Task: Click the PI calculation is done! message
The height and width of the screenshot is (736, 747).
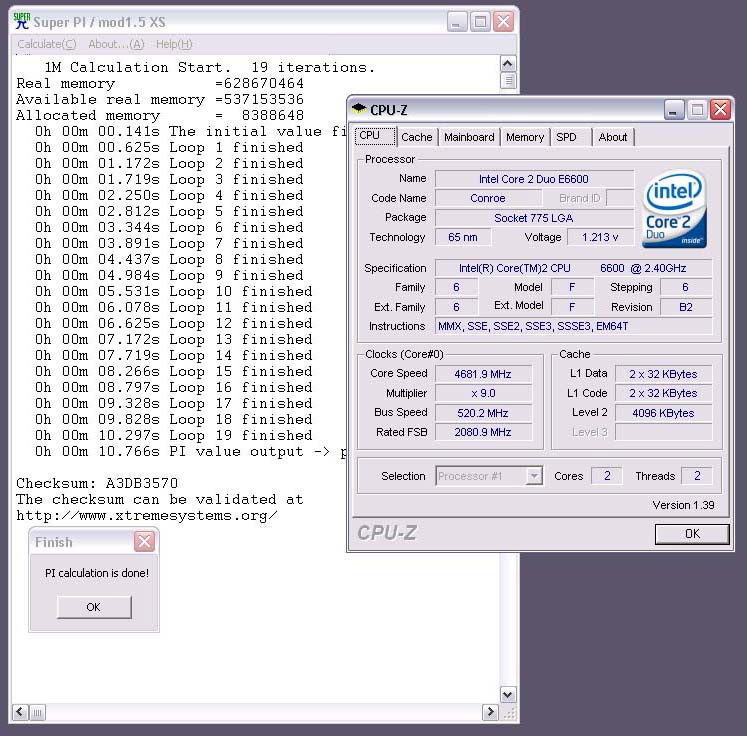Action: pos(97,573)
